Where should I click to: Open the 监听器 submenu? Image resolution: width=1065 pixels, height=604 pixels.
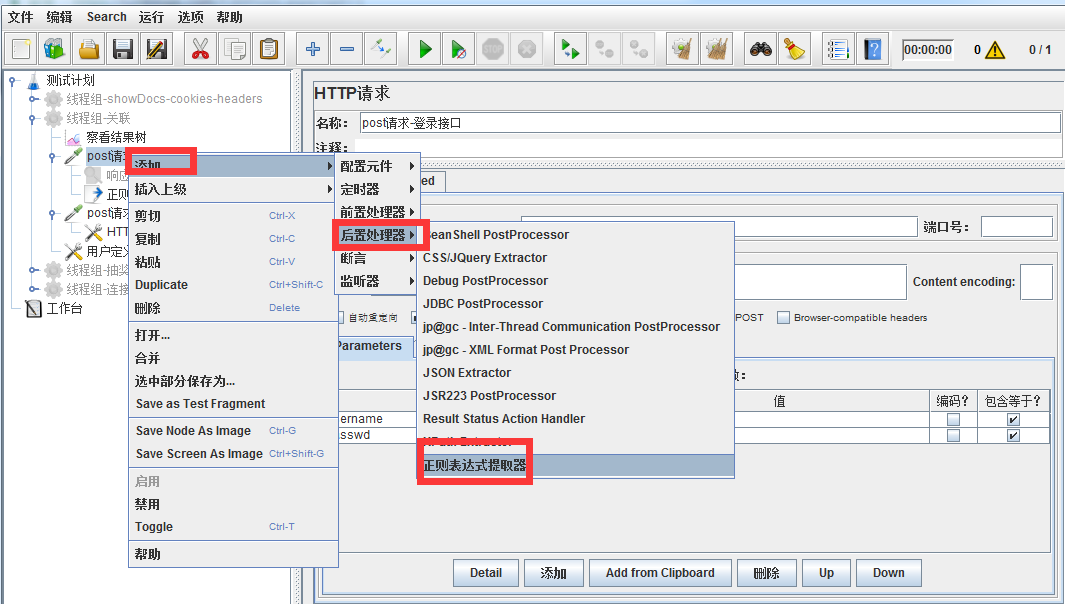[377, 281]
